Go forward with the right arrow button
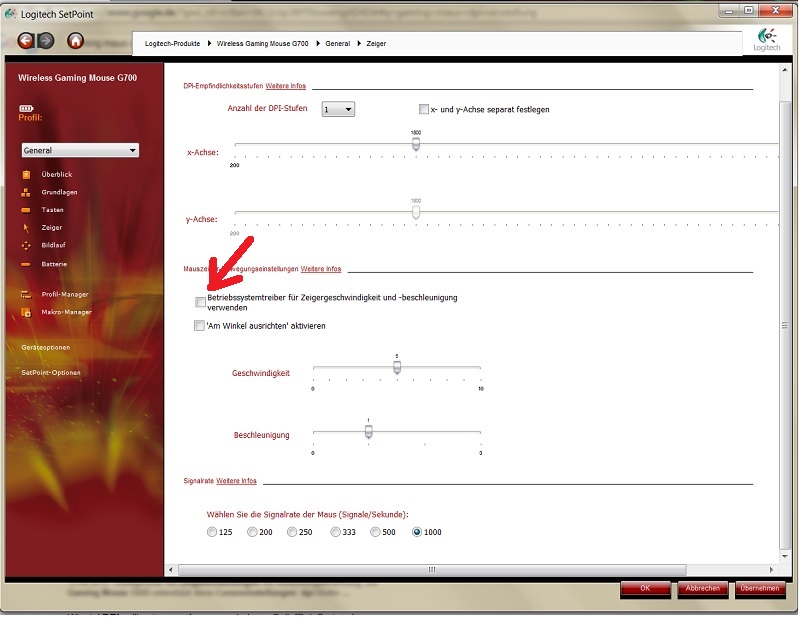Viewport: 800px width, 617px height. pyautogui.click(x=46, y=40)
